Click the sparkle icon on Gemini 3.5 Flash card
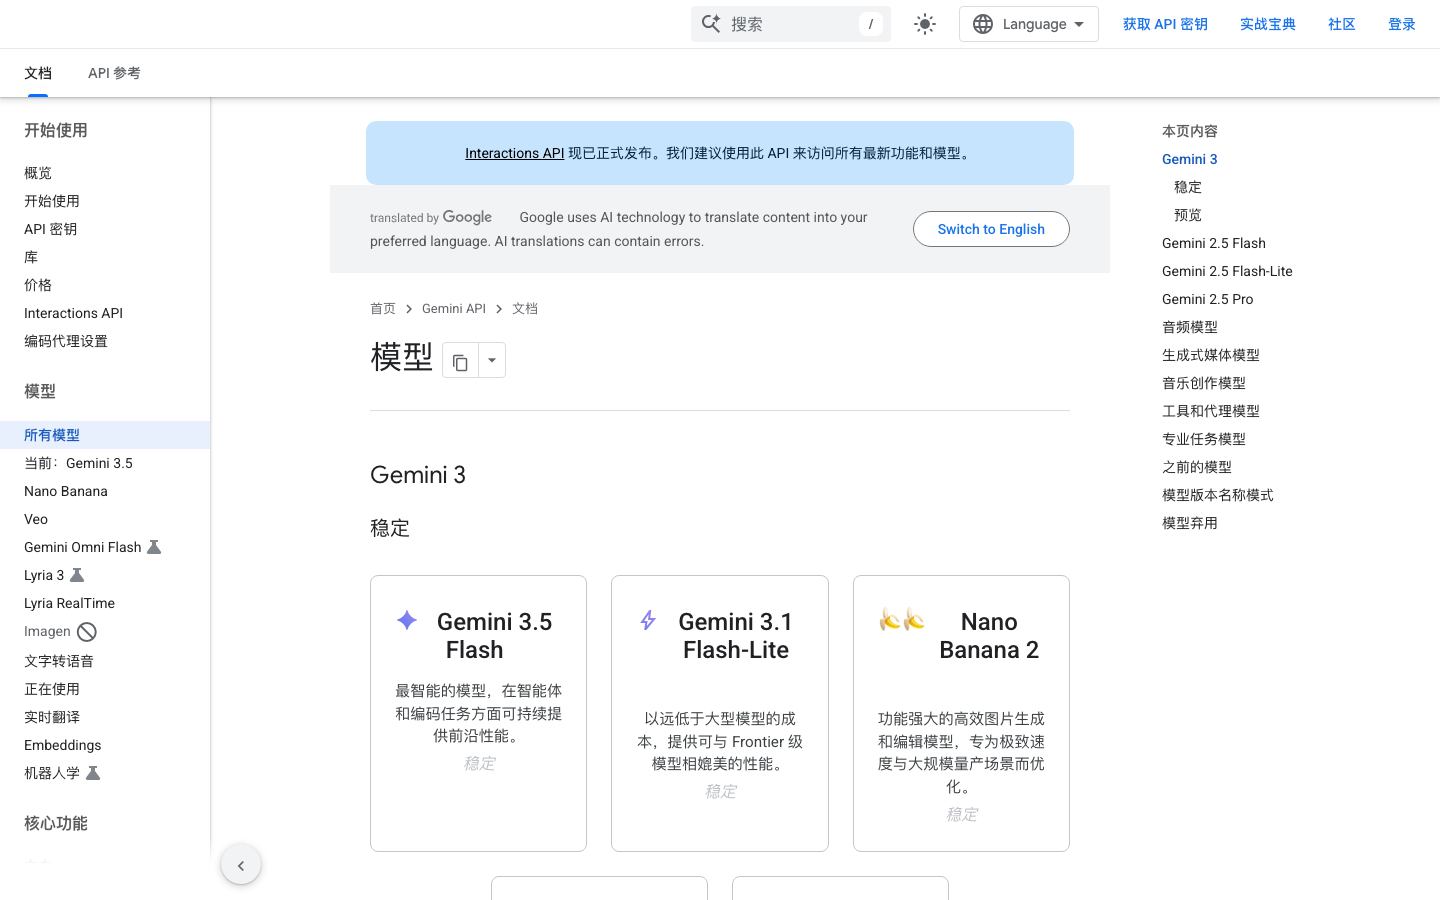Screen dimensions: 1440x900 pyautogui.click(x=407, y=621)
